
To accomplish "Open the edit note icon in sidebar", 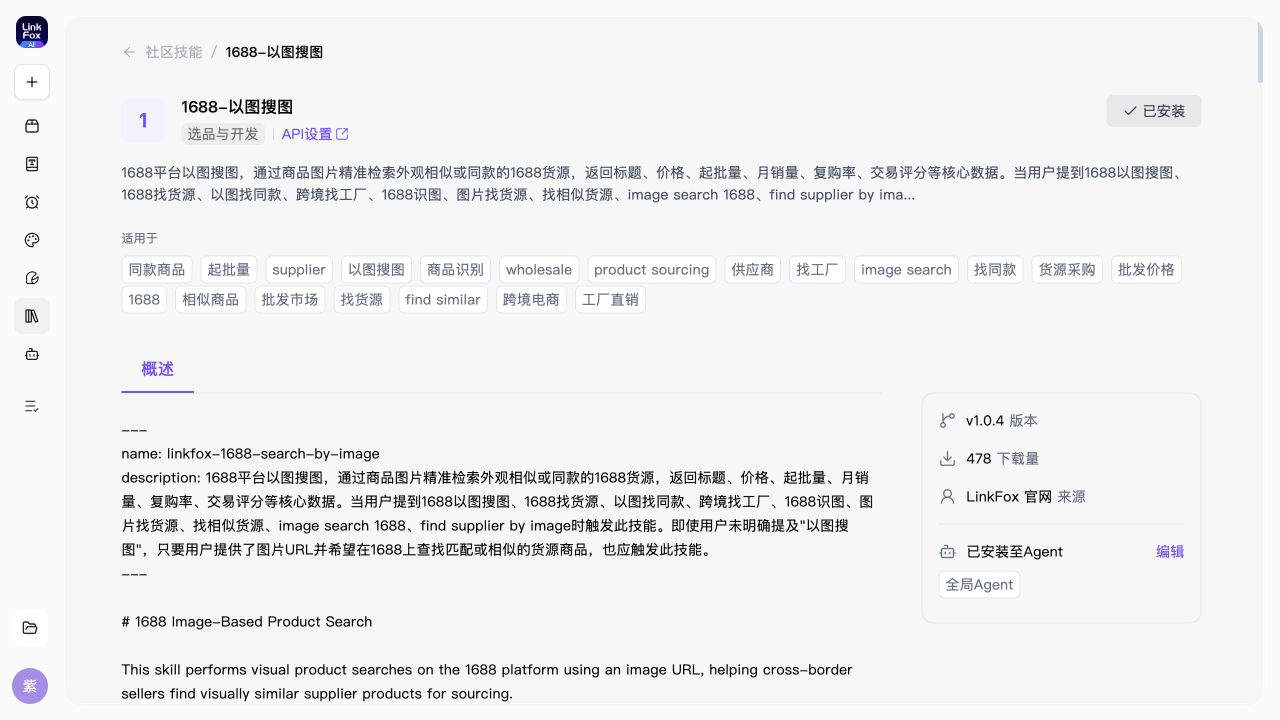I will (x=32, y=278).
